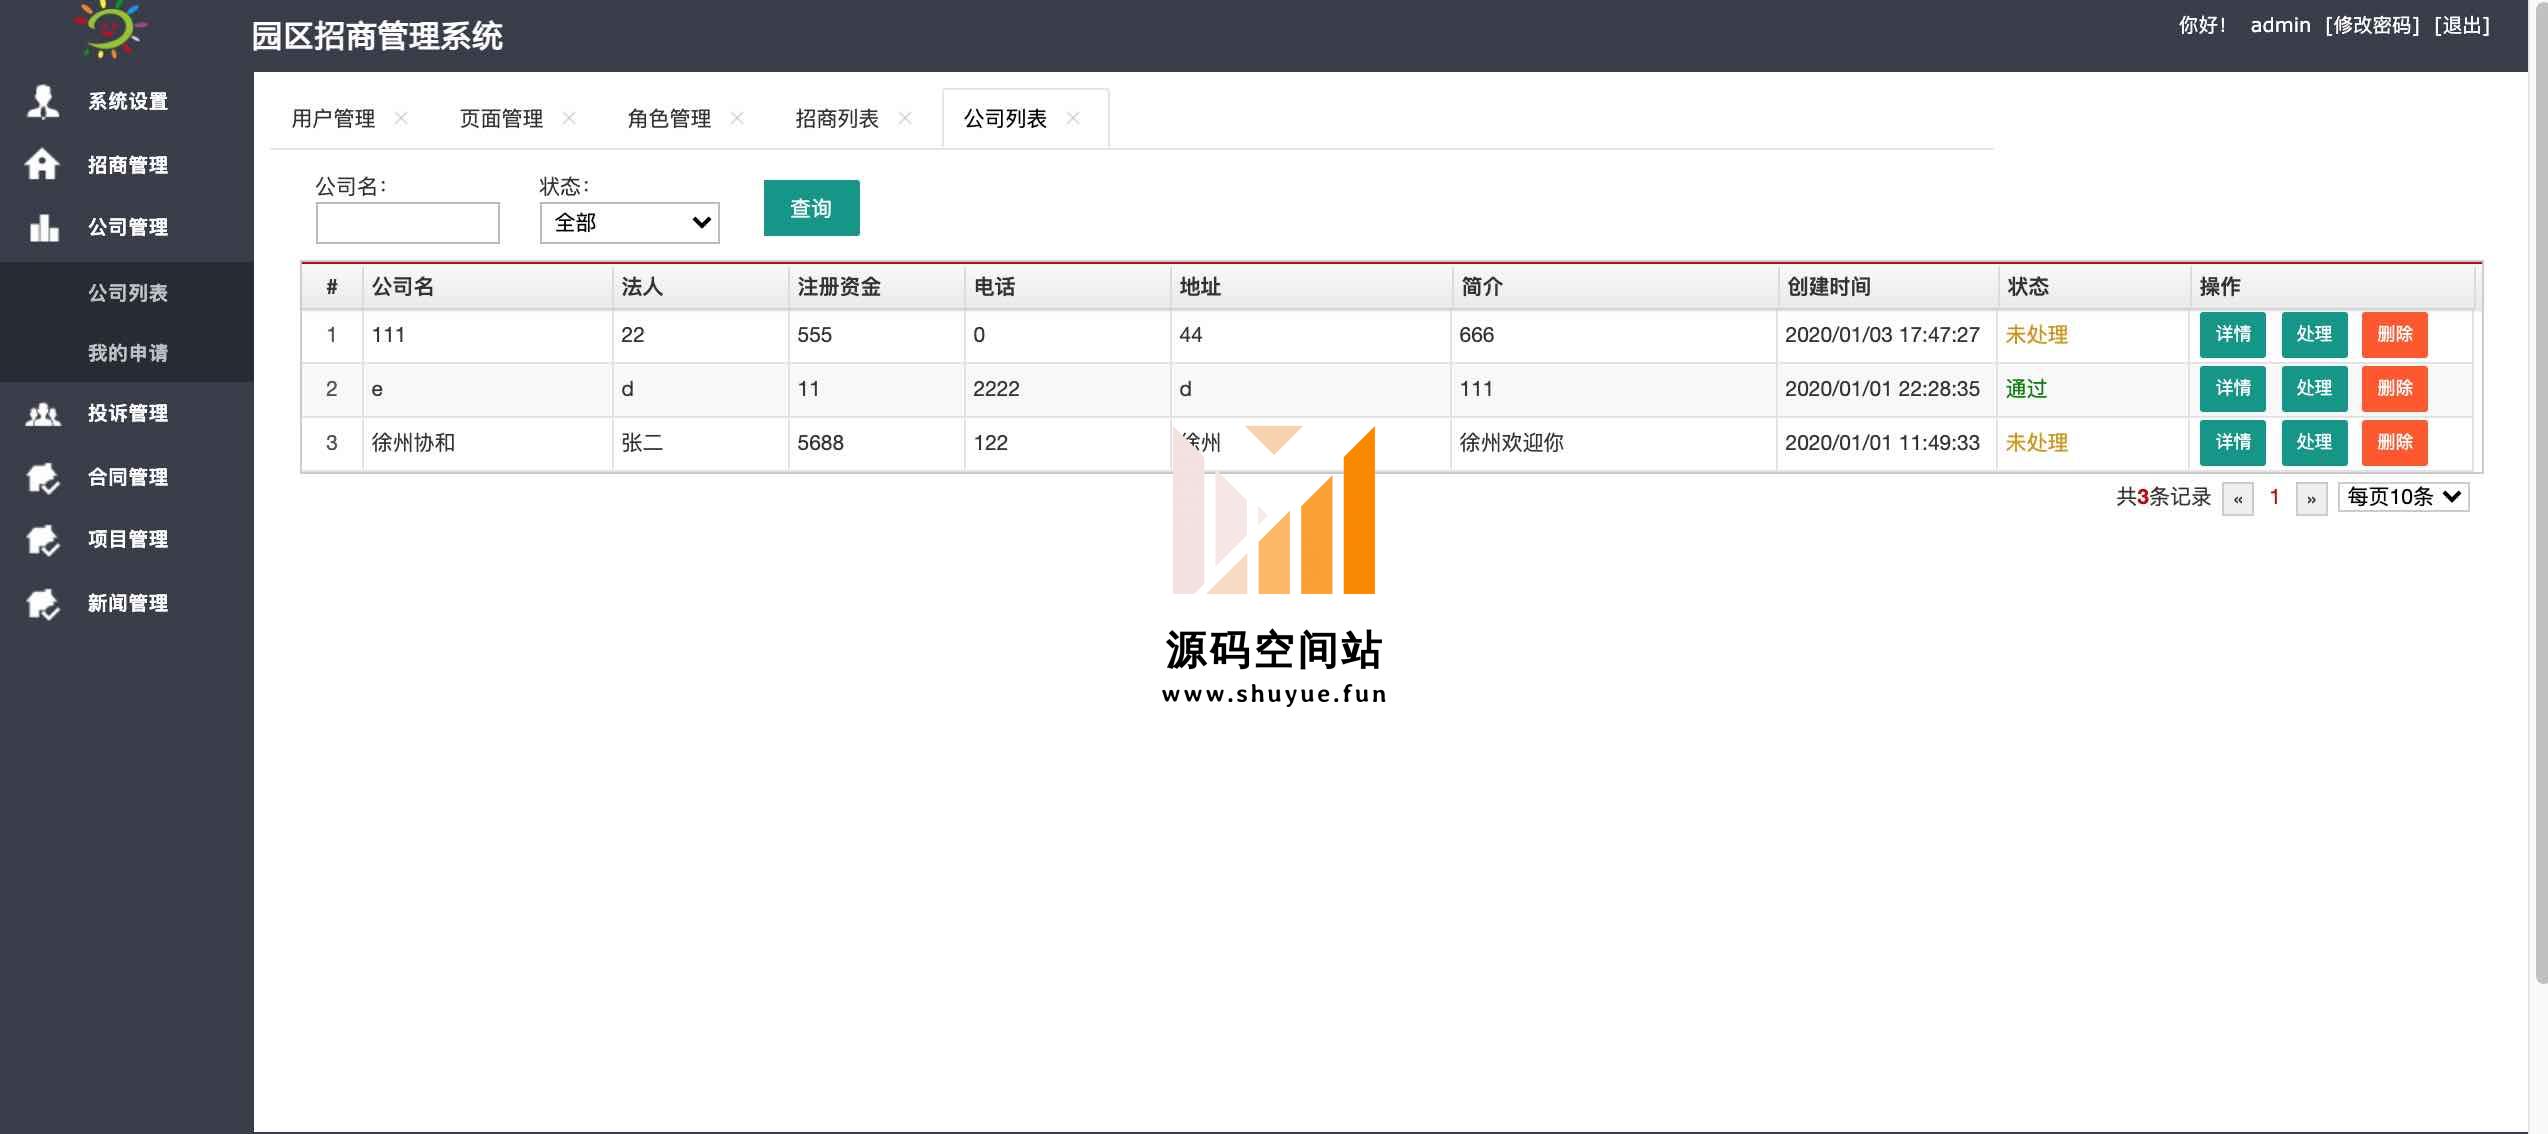2548x1134 pixels.
Task: Switch to the 招商列表 tab
Action: pos(837,118)
